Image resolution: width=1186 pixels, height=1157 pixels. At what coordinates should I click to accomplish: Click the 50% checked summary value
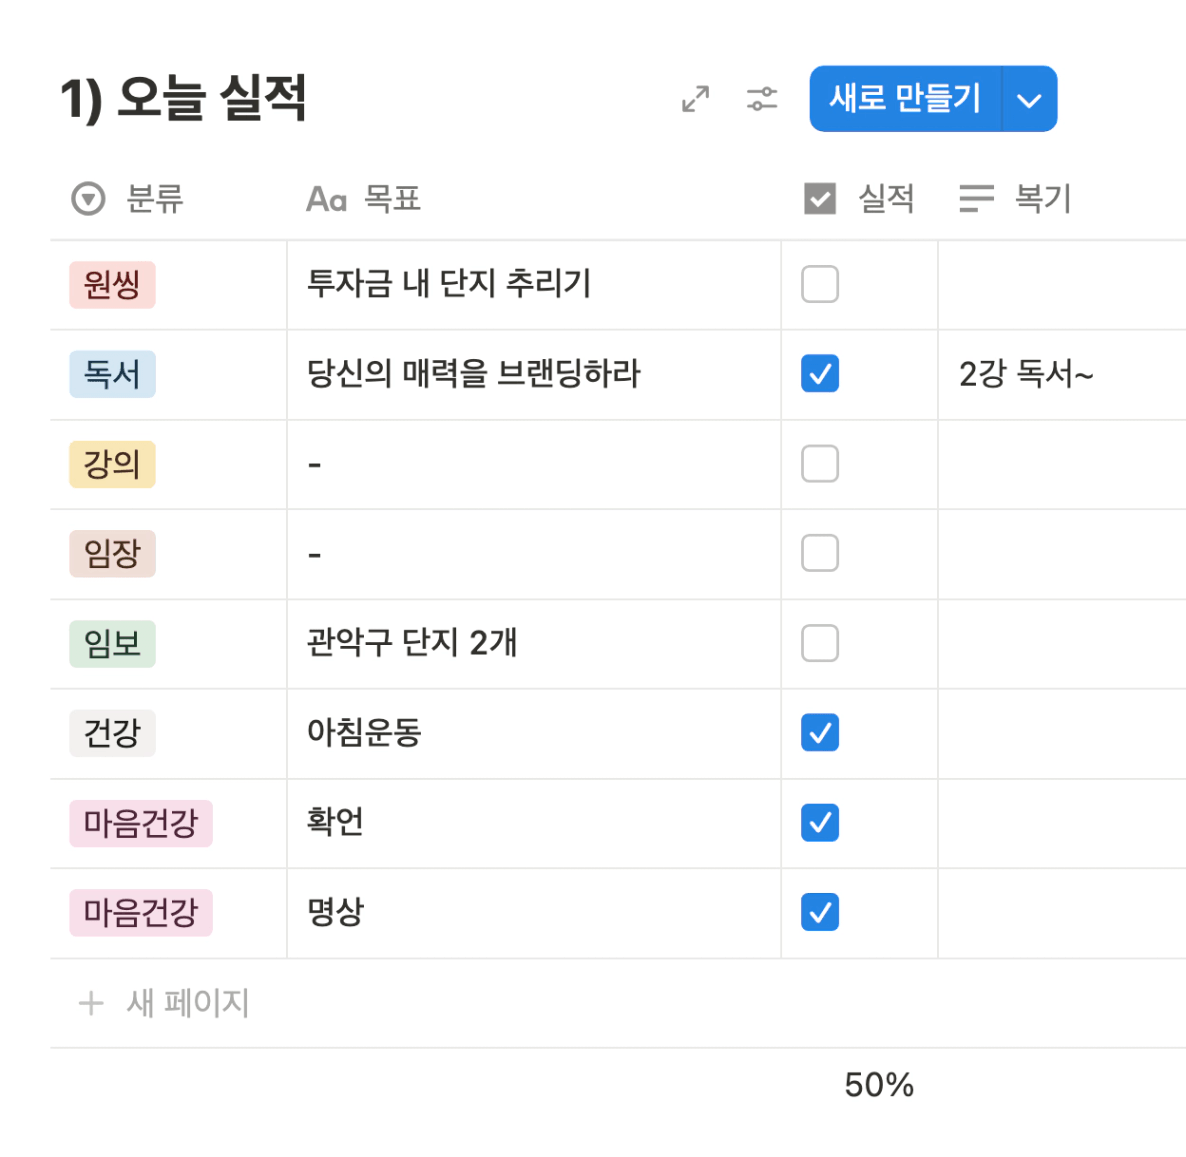click(879, 1085)
